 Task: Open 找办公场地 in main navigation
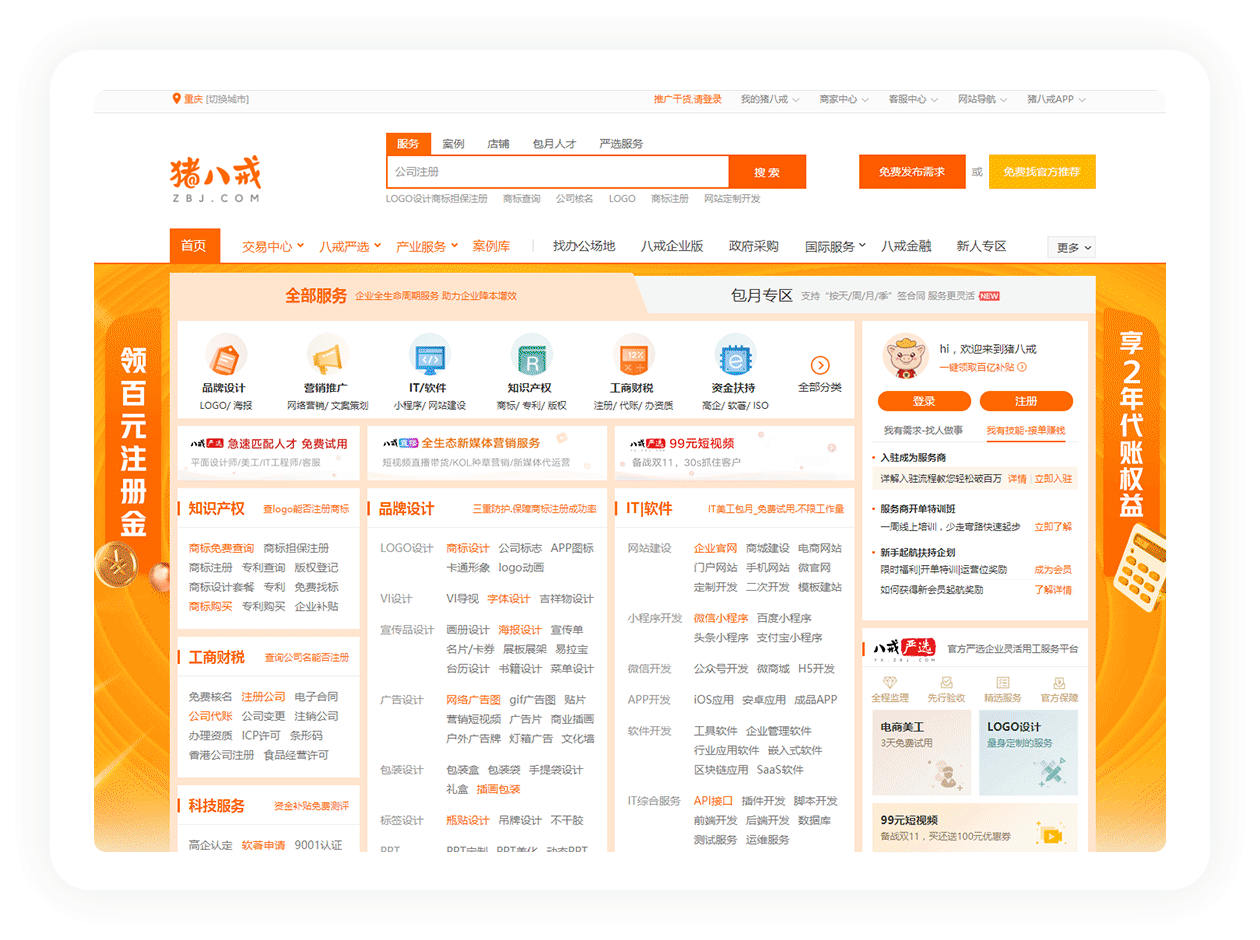pos(584,246)
